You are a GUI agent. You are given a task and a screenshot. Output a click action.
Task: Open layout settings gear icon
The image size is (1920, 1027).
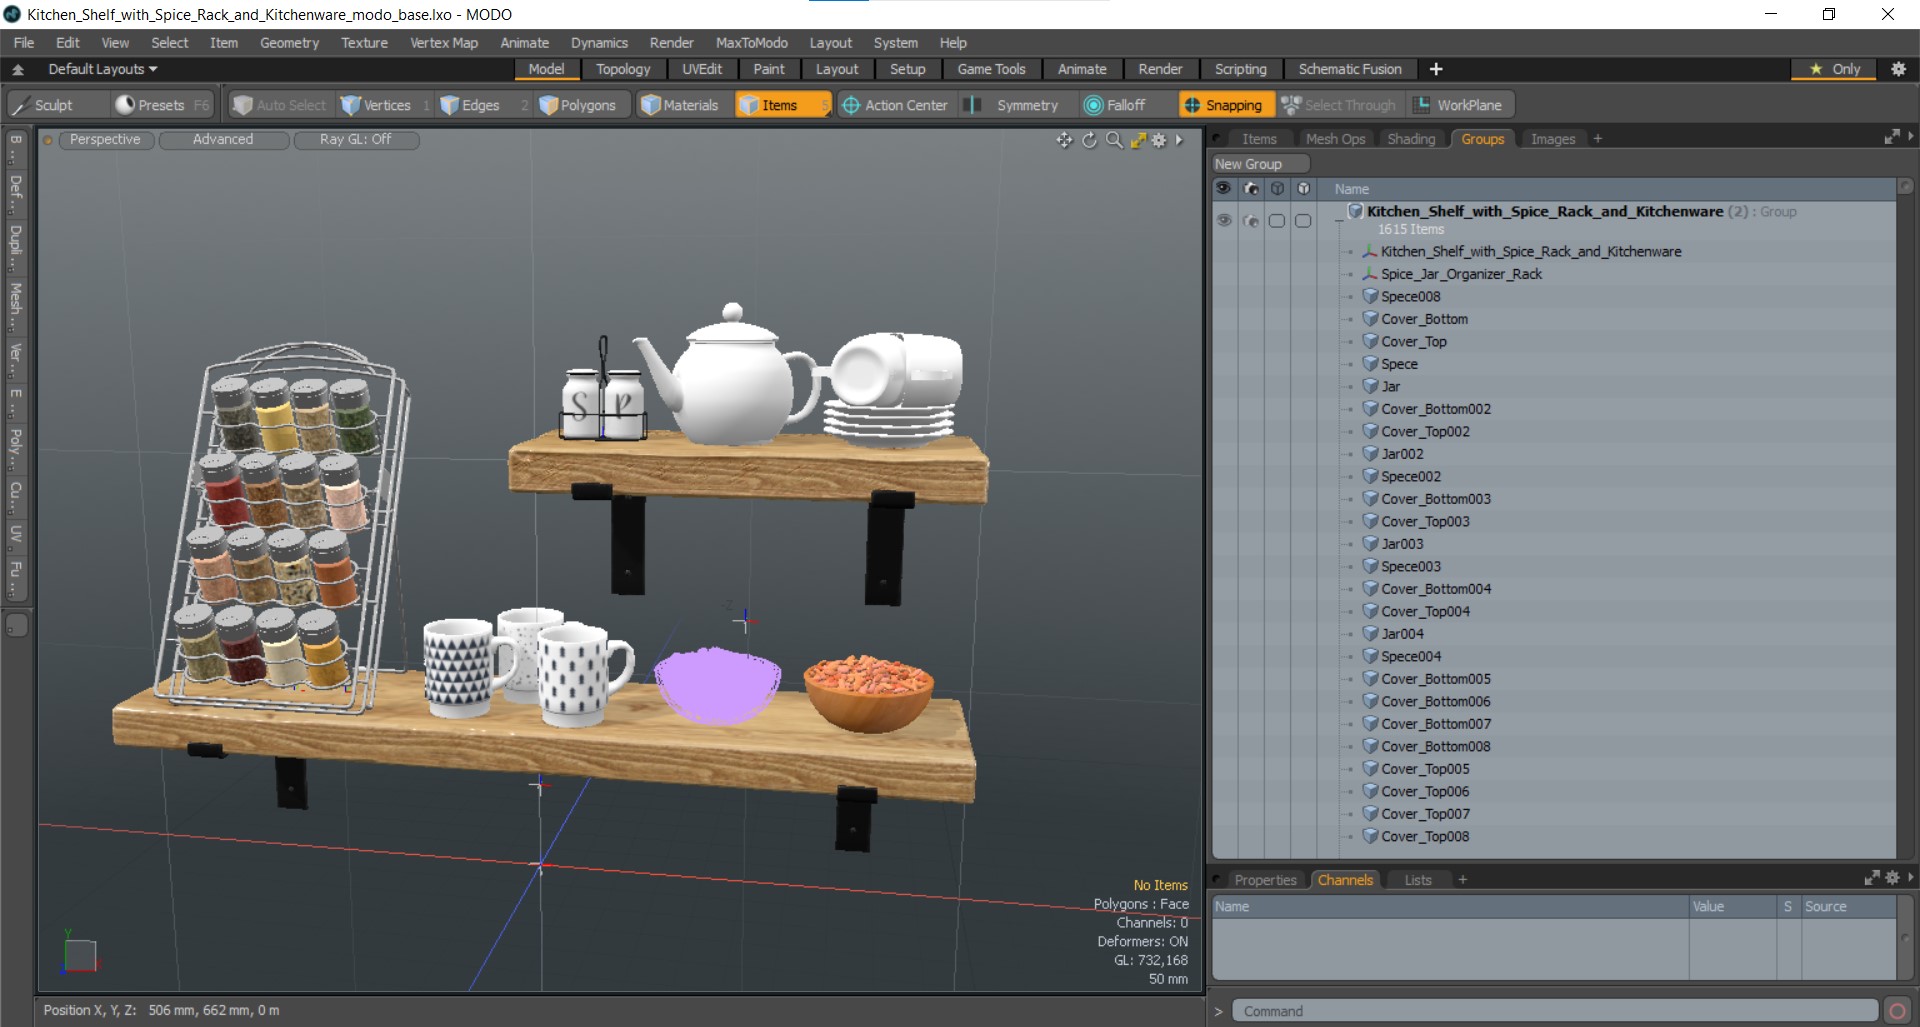(x=1899, y=69)
